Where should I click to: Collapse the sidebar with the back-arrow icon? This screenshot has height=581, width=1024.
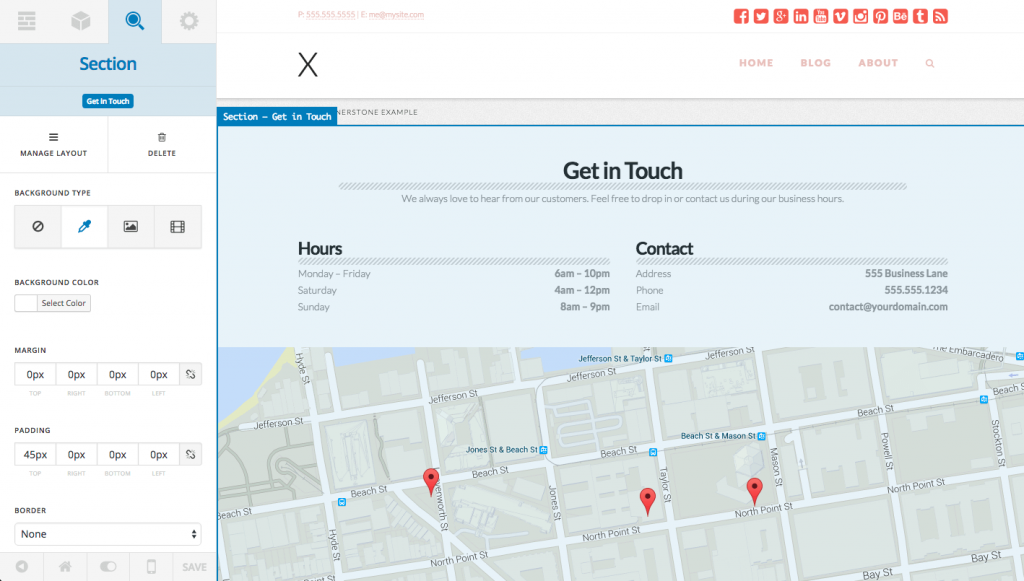pos(21,567)
